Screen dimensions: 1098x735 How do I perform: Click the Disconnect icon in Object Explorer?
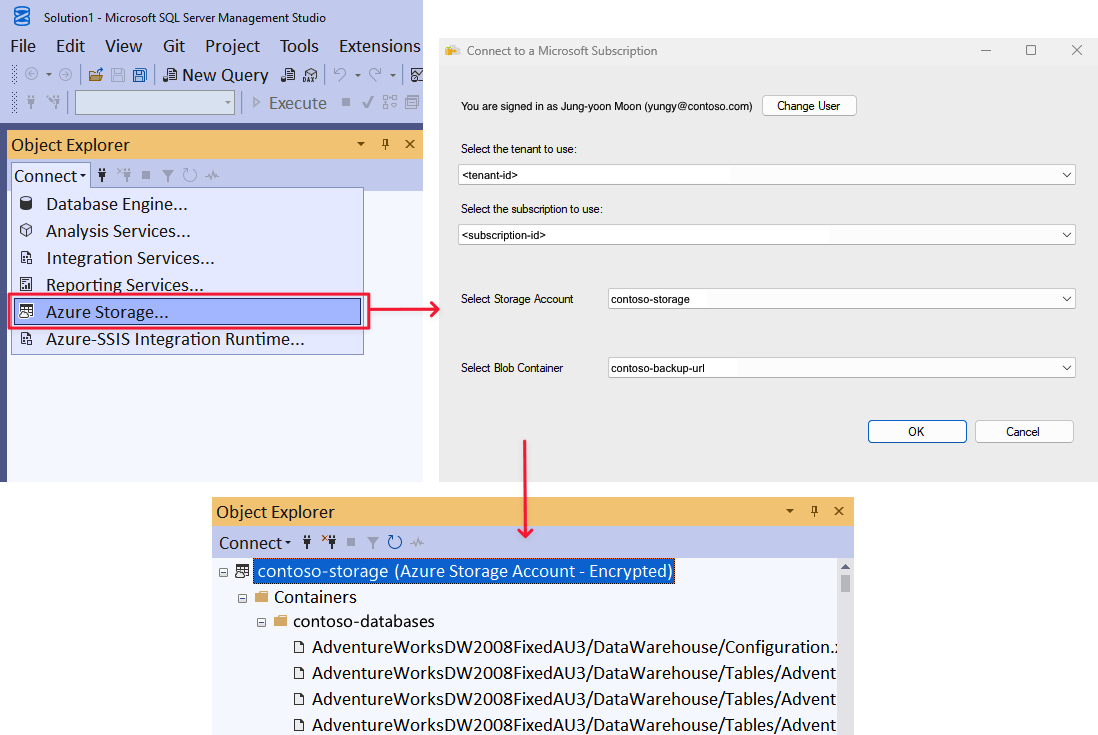pos(126,175)
